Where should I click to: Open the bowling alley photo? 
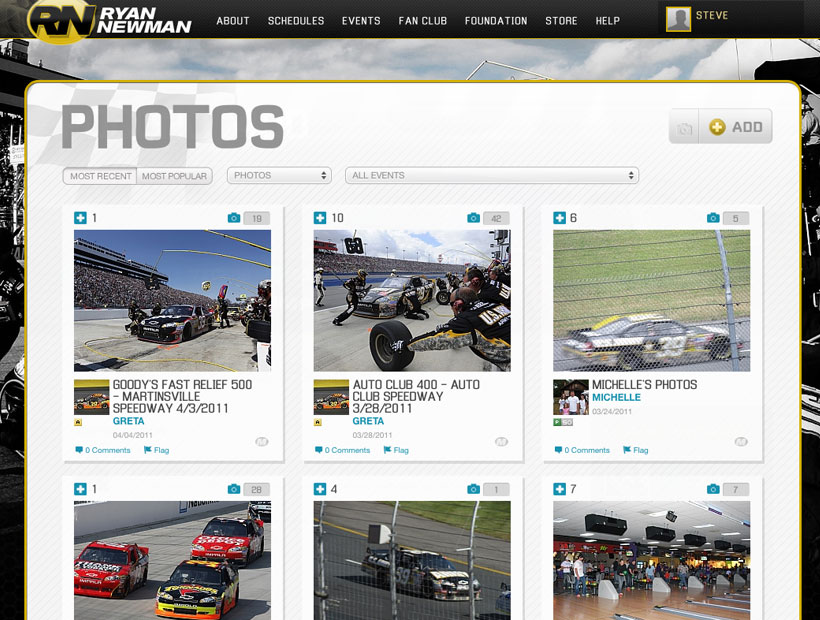tap(652, 560)
